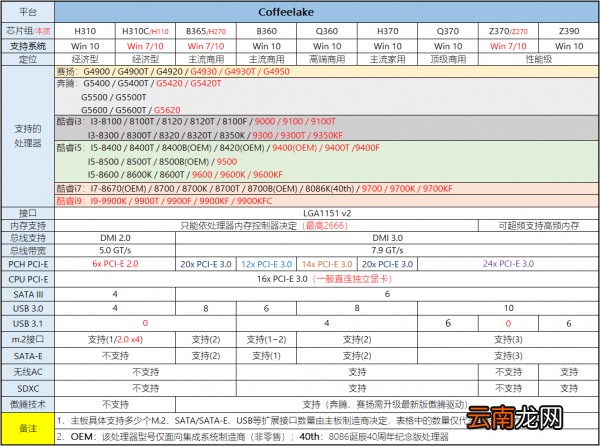
Task: Click the Q360 chipset cell
Action: coord(327,31)
